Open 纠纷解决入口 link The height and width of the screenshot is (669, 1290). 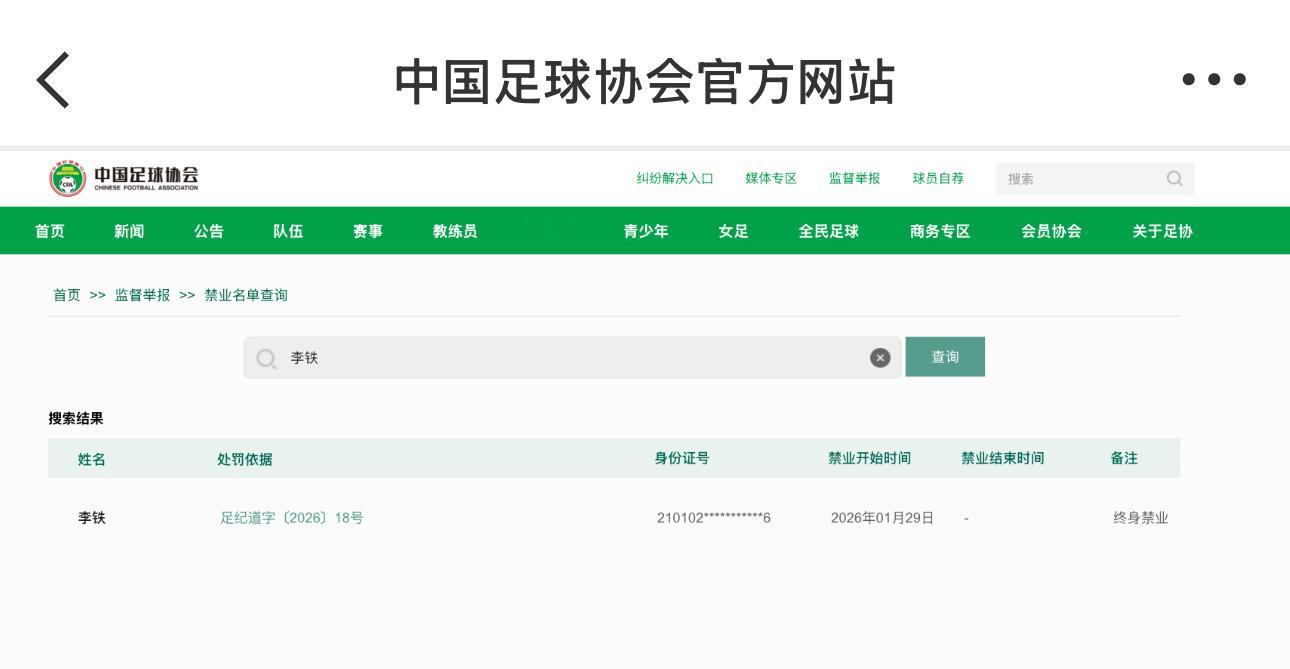[x=675, y=179]
